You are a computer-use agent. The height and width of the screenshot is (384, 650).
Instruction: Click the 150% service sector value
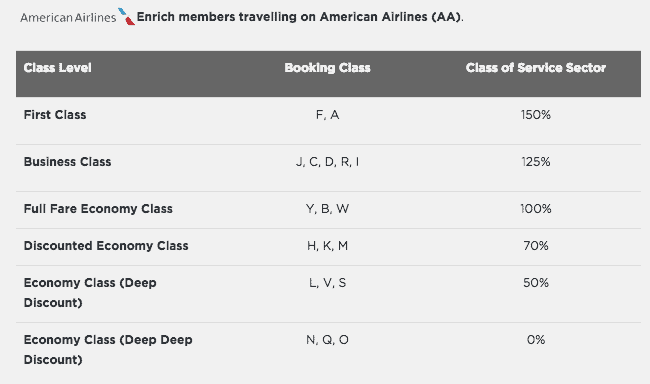536,115
